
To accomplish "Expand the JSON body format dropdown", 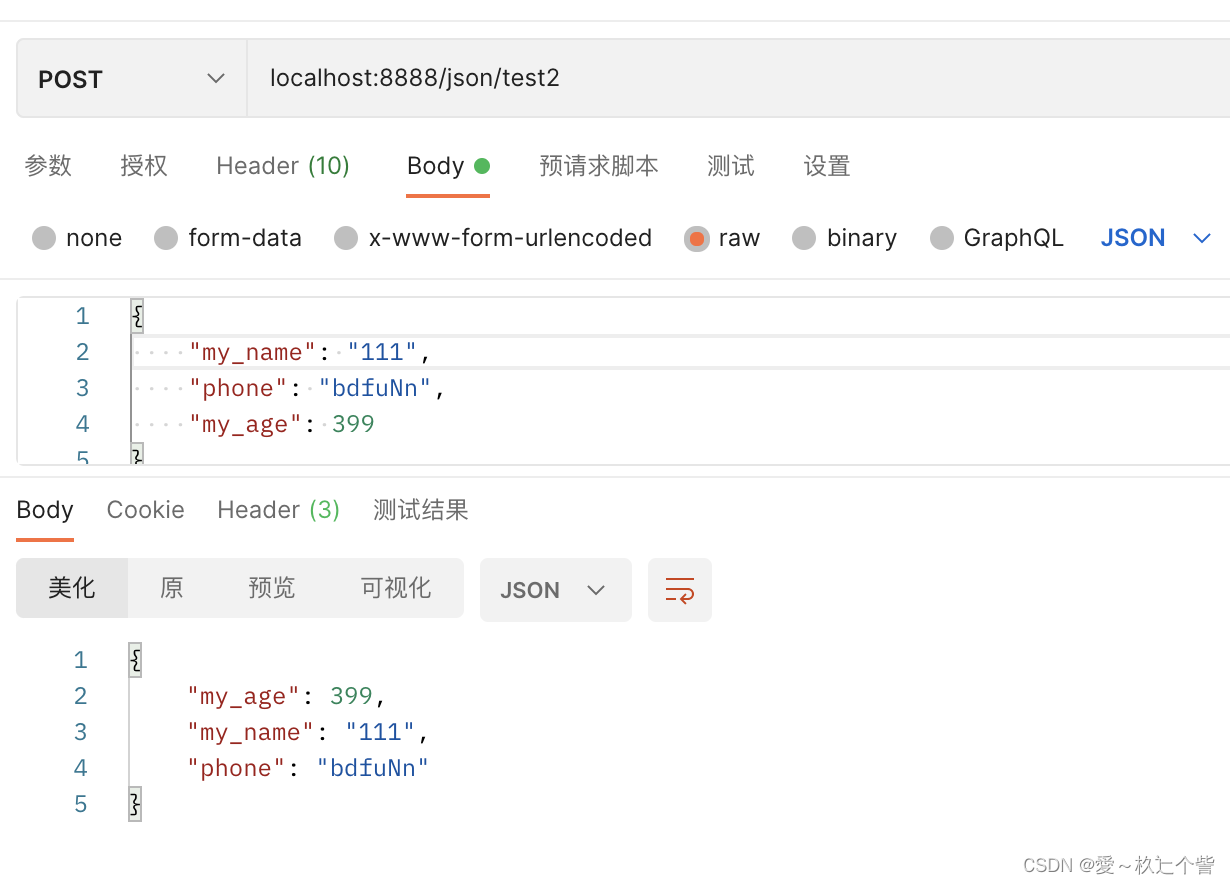I will click(x=1155, y=238).
